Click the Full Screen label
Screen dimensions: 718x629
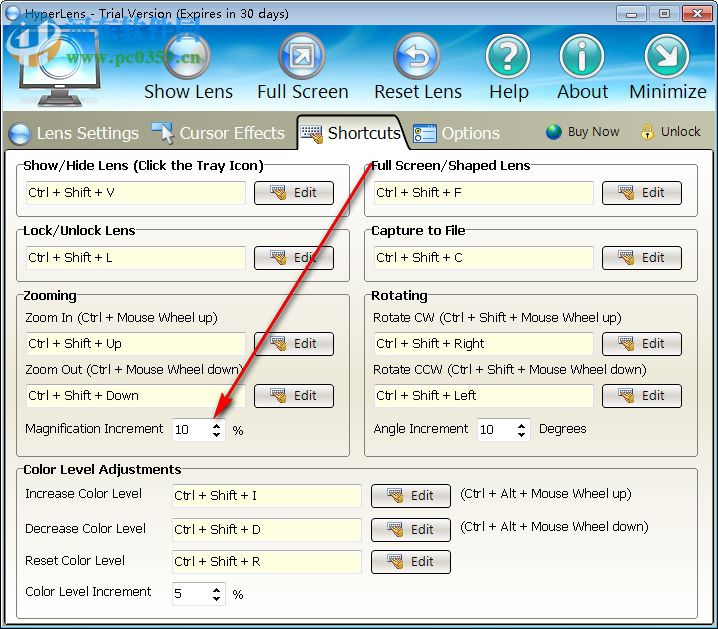coord(303,92)
